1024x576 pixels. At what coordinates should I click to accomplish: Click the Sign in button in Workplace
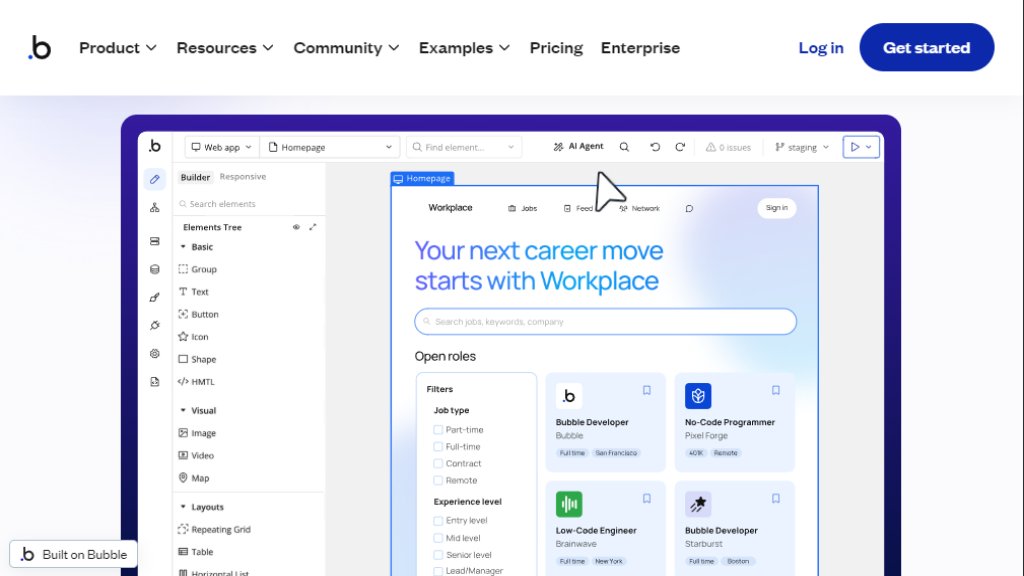coord(776,208)
